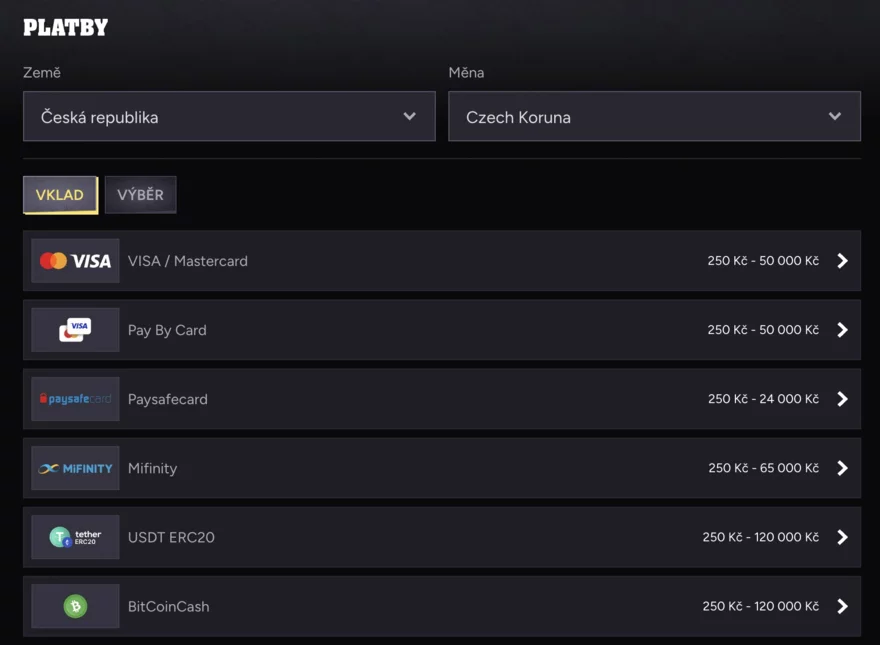The width and height of the screenshot is (880, 645).
Task: Click the Česká republika dropdown chevron
Action: (x=410, y=116)
